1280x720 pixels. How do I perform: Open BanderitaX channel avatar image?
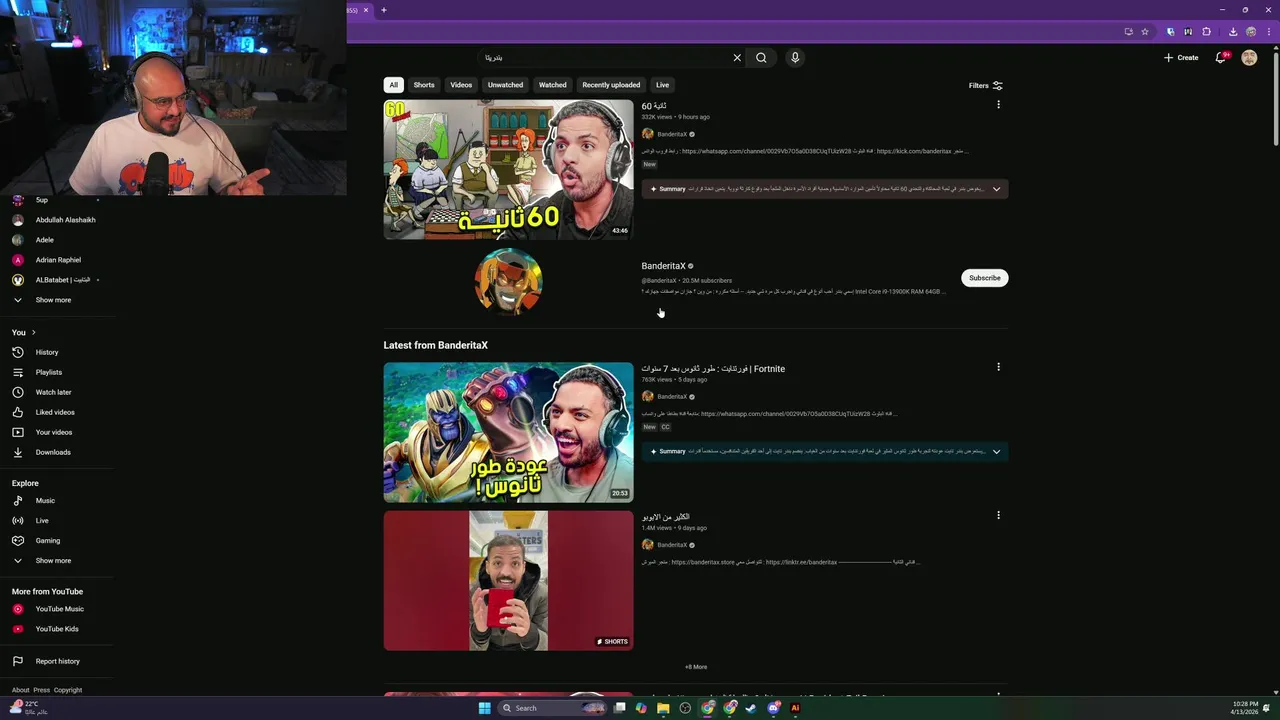[x=508, y=282]
